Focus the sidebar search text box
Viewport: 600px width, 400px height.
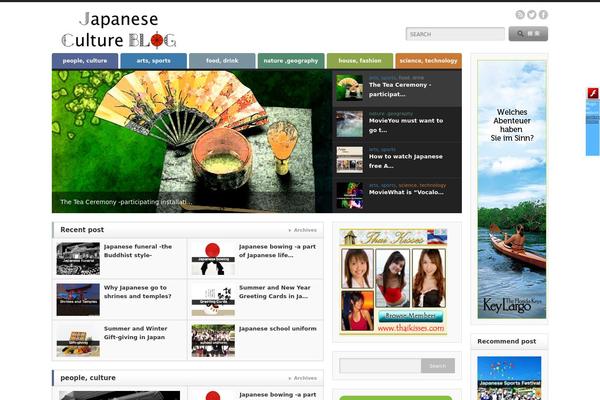tap(380, 366)
